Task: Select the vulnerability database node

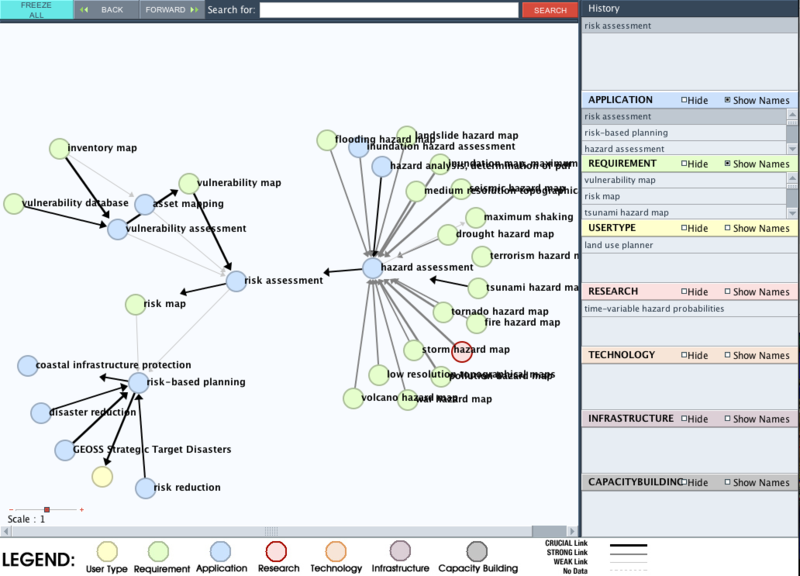Action: (13, 204)
